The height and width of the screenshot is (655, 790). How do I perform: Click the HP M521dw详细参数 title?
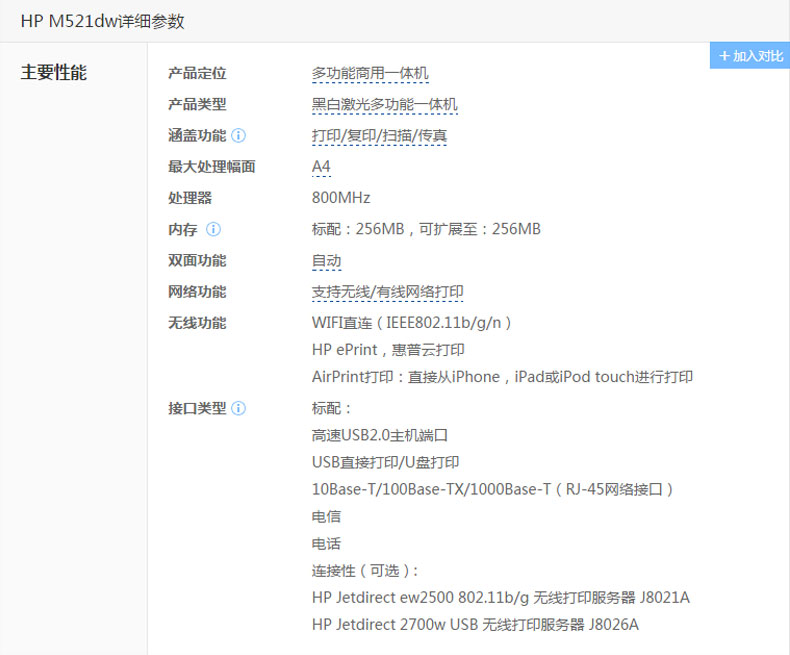(103, 21)
